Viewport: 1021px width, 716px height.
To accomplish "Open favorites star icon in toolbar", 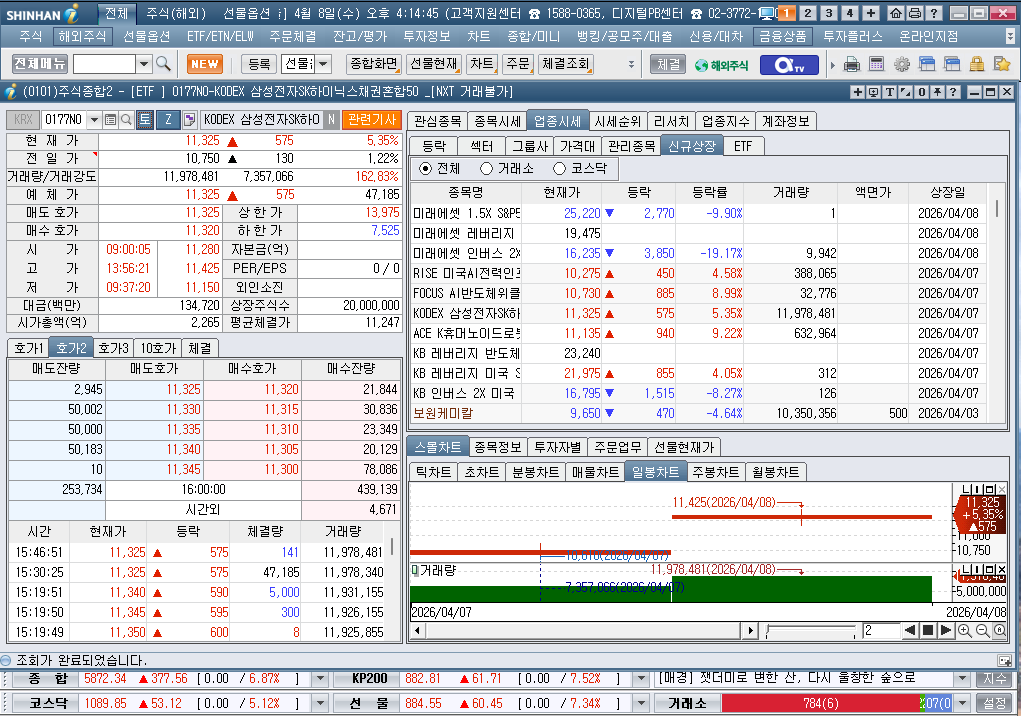I will pyautogui.click(x=1001, y=64).
